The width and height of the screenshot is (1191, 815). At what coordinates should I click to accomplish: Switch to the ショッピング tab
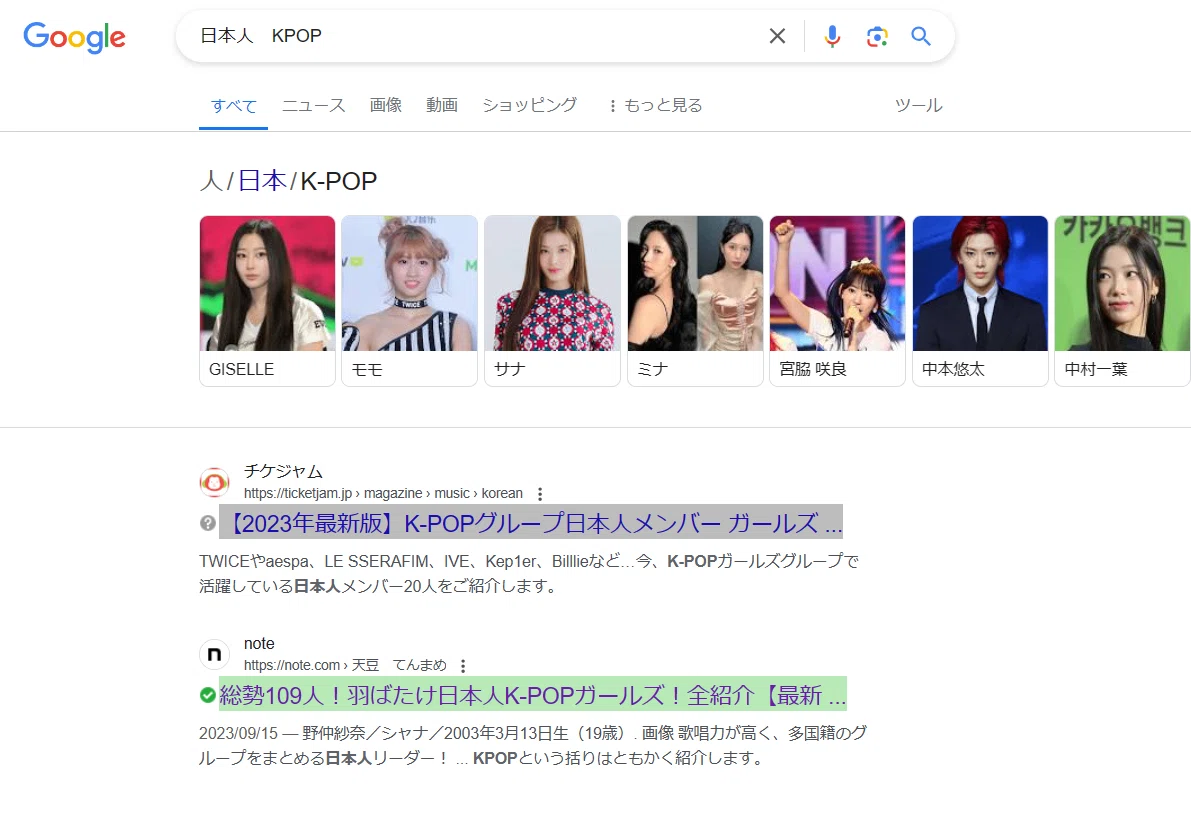[x=529, y=105]
